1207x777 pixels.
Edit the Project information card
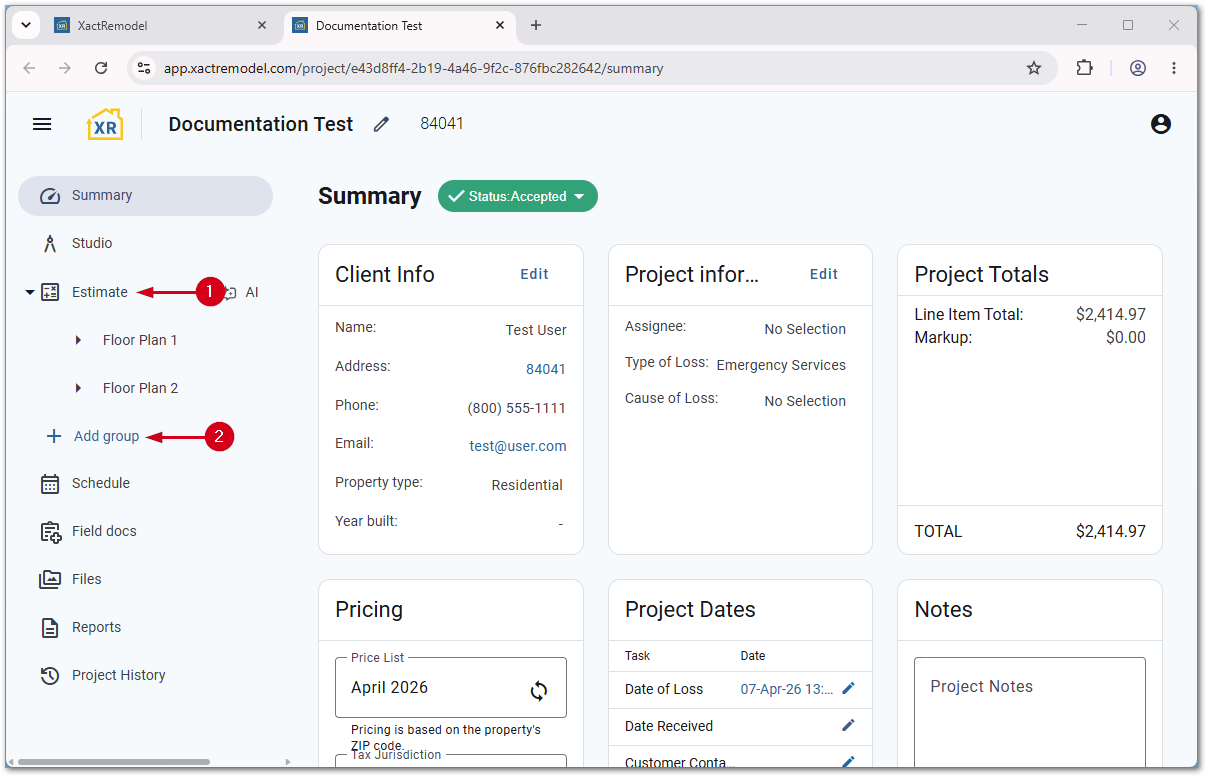pyautogui.click(x=824, y=274)
